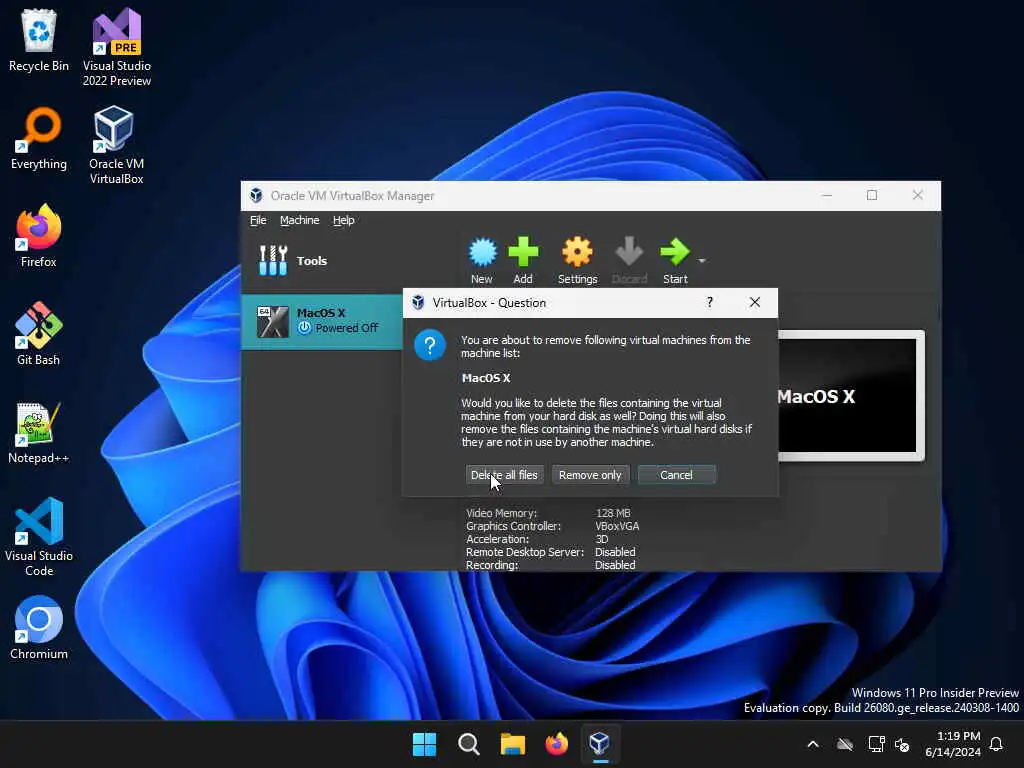The height and width of the screenshot is (768, 1024).
Task: Expand the Start button dropdown arrow
Action: pos(701,261)
